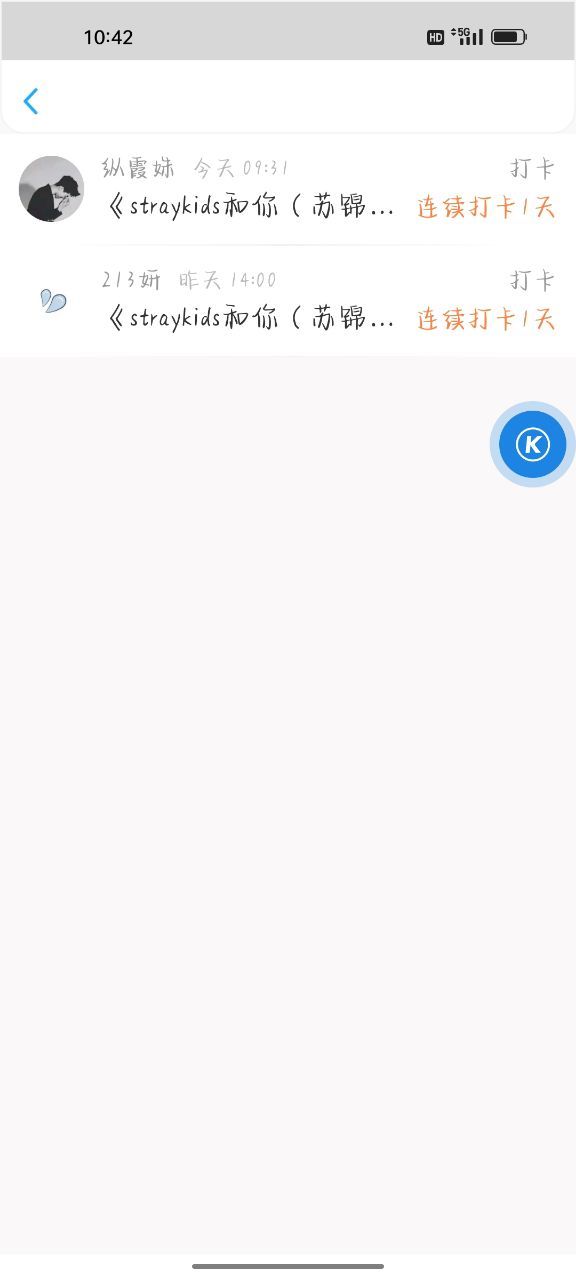The height and width of the screenshot is (1280, 576).
Task: Open 213妍's water drop avatar
Action: [x=52, y=300]
